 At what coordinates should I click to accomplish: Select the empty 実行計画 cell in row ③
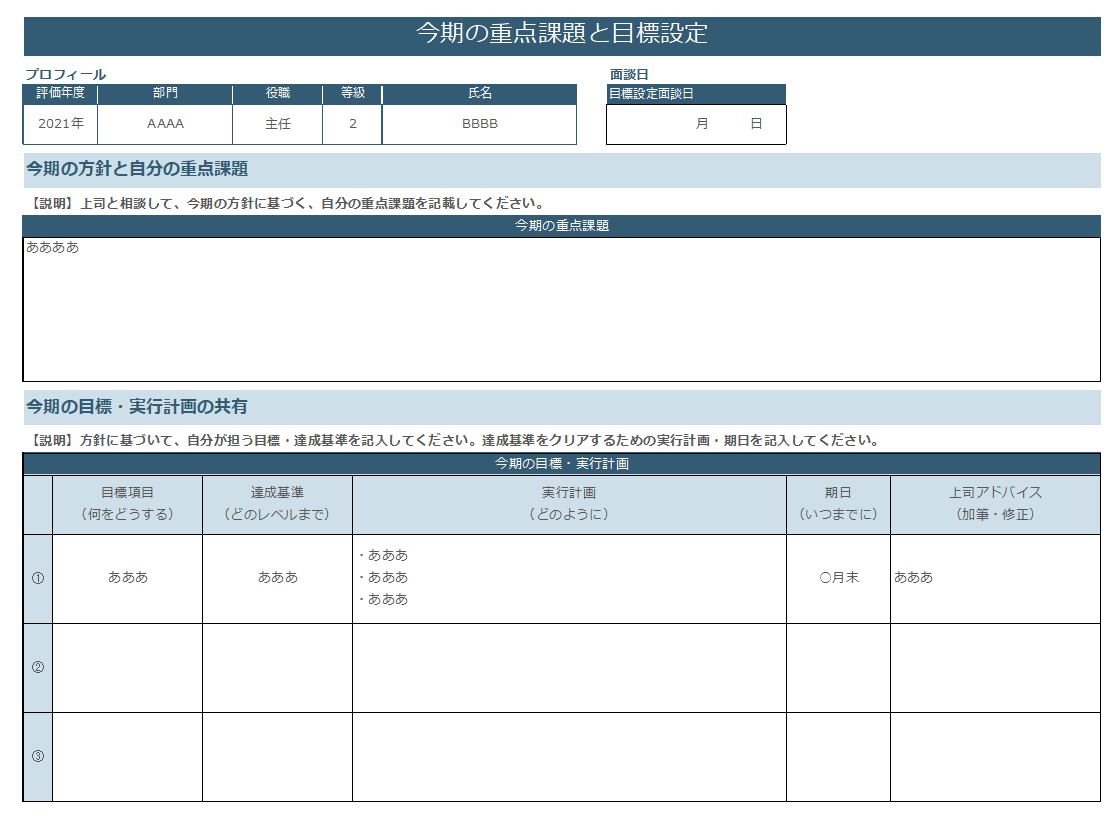click(x=569, y=756)
